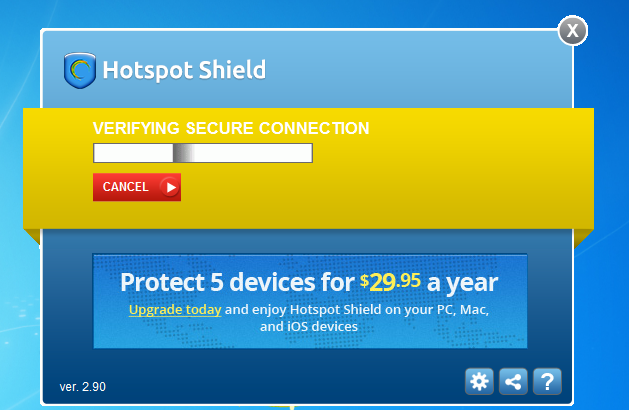Image resolution: width=629 pixels, height=410 pixels.
Task: Click the $29.95 price in the banner
Action: [x=391, y=281]
